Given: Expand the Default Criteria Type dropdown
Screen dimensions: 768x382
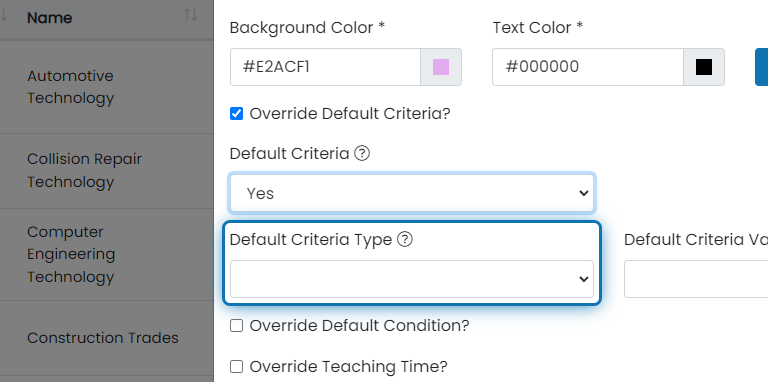Looking at the screenshot, I should pyautogui.click(x=412, y=279).
